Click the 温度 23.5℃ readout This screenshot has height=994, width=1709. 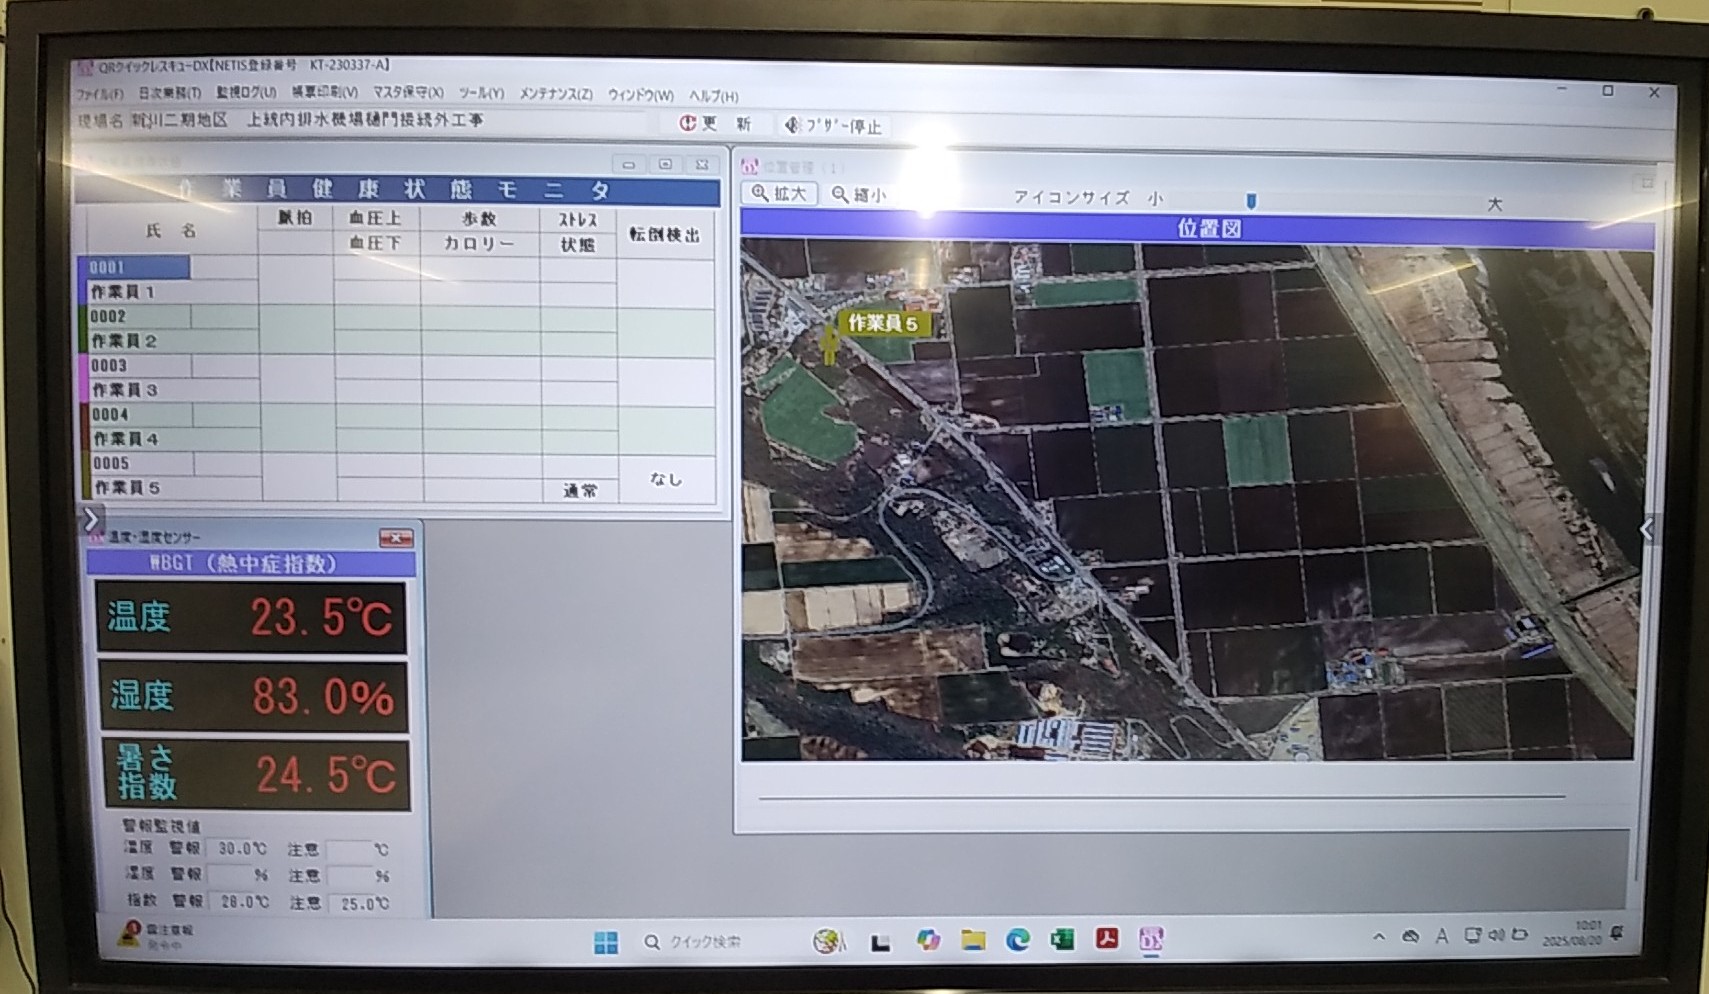click(x=251, y=617)
